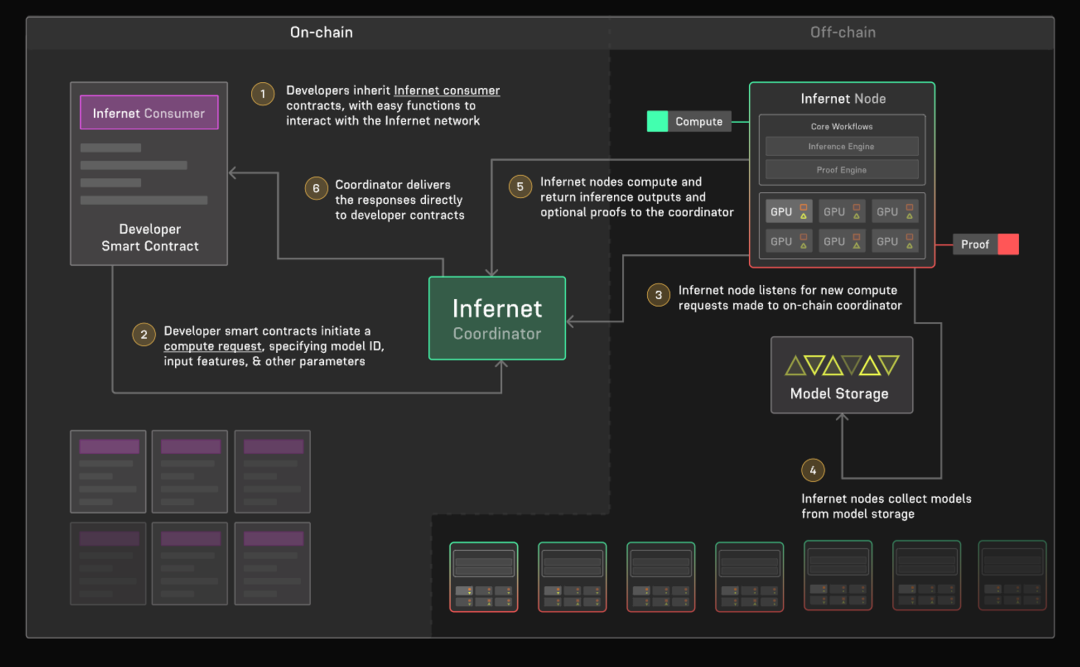Viewport: 1080px width, 667px height.
Task: Toggle the Proof Engine module
Action: [841, 169]
